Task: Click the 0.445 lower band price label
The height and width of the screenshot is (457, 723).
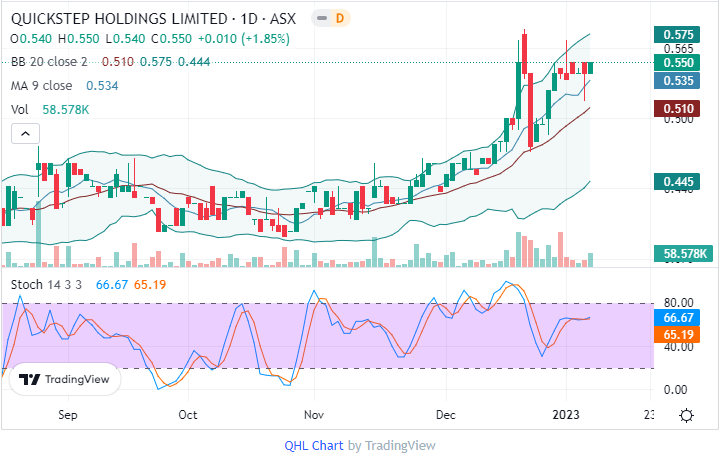Action: click(679, 181)
